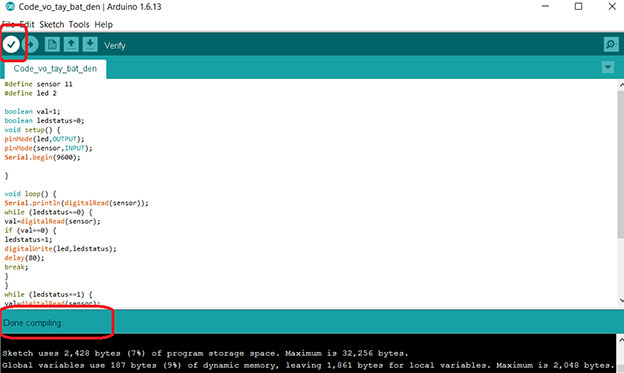Open the Edit menu

(27, 25)
